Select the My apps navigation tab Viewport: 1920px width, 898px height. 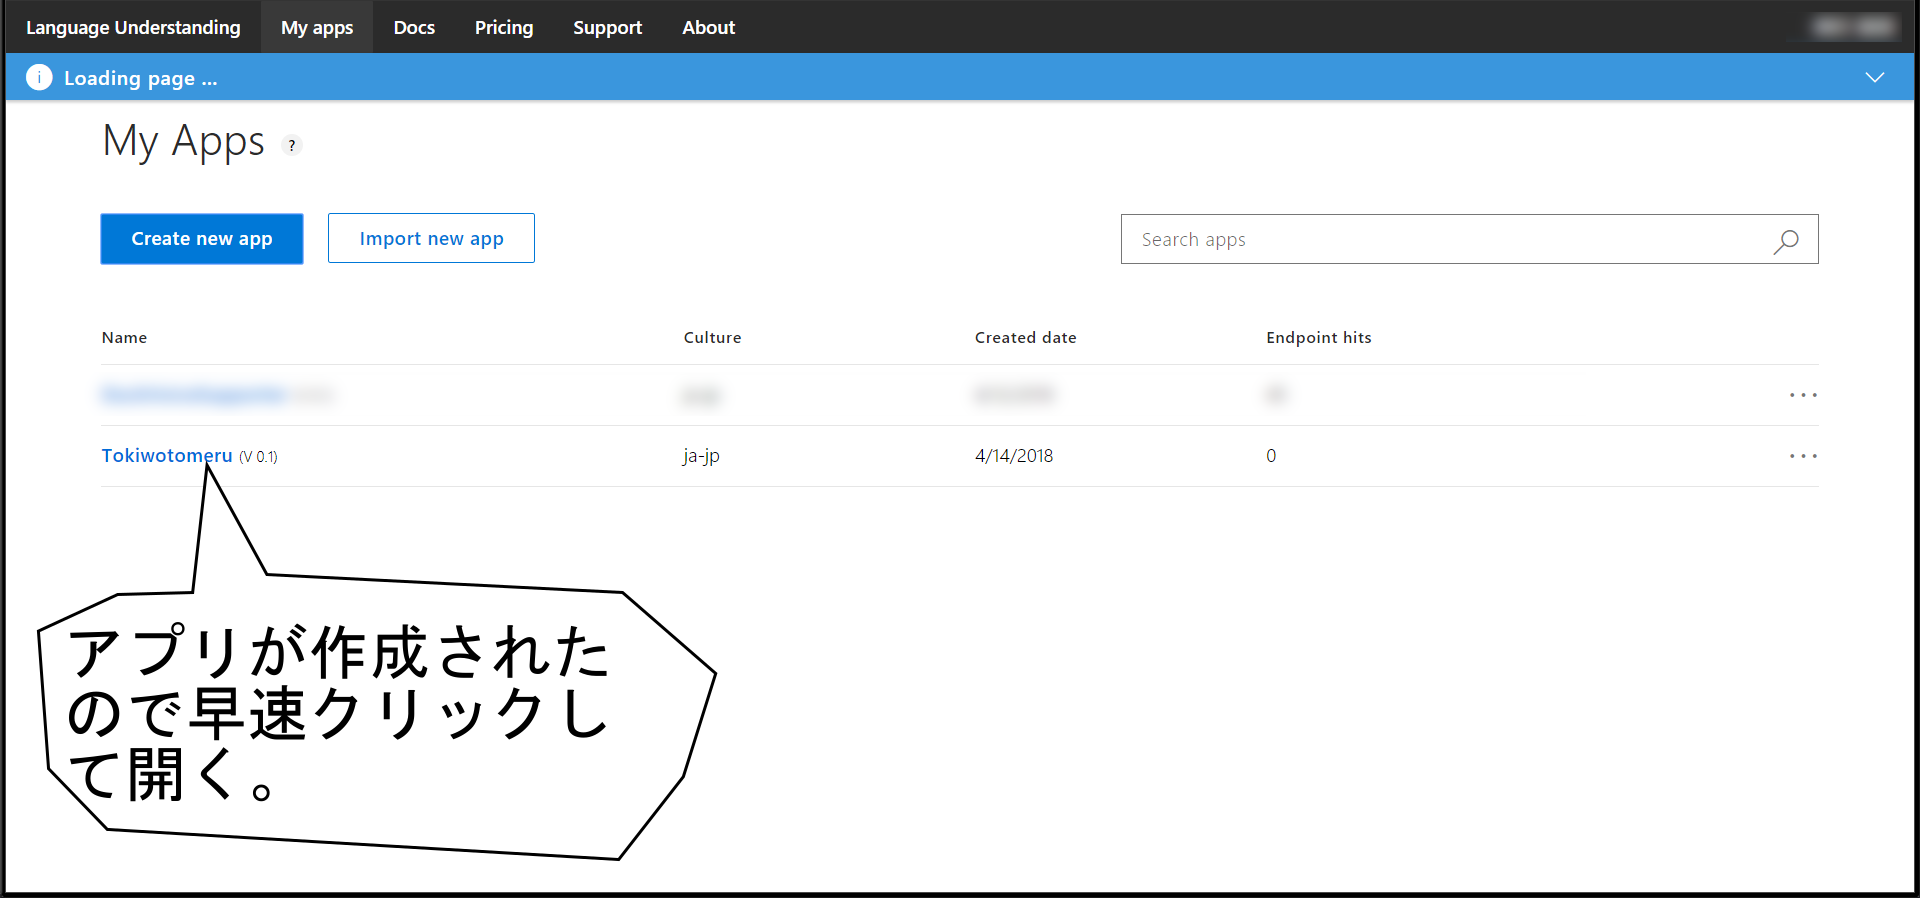pyautogui.click(x=317, y=27)
